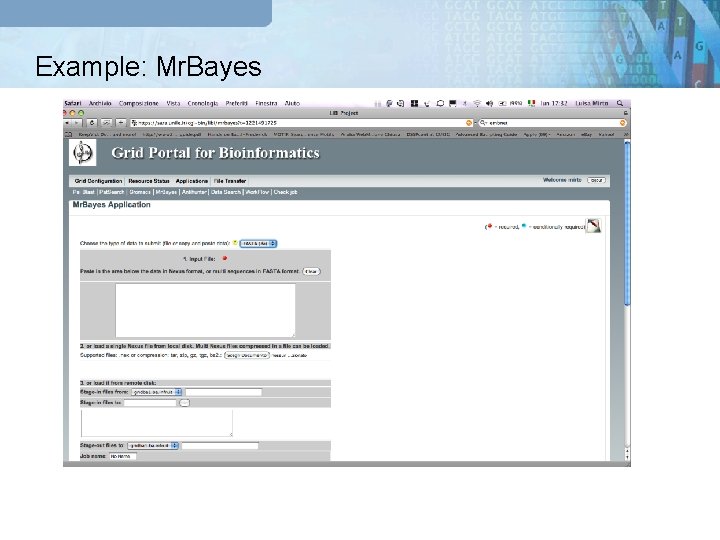
Task: Click the Safari back arrow
Action: 68,123
